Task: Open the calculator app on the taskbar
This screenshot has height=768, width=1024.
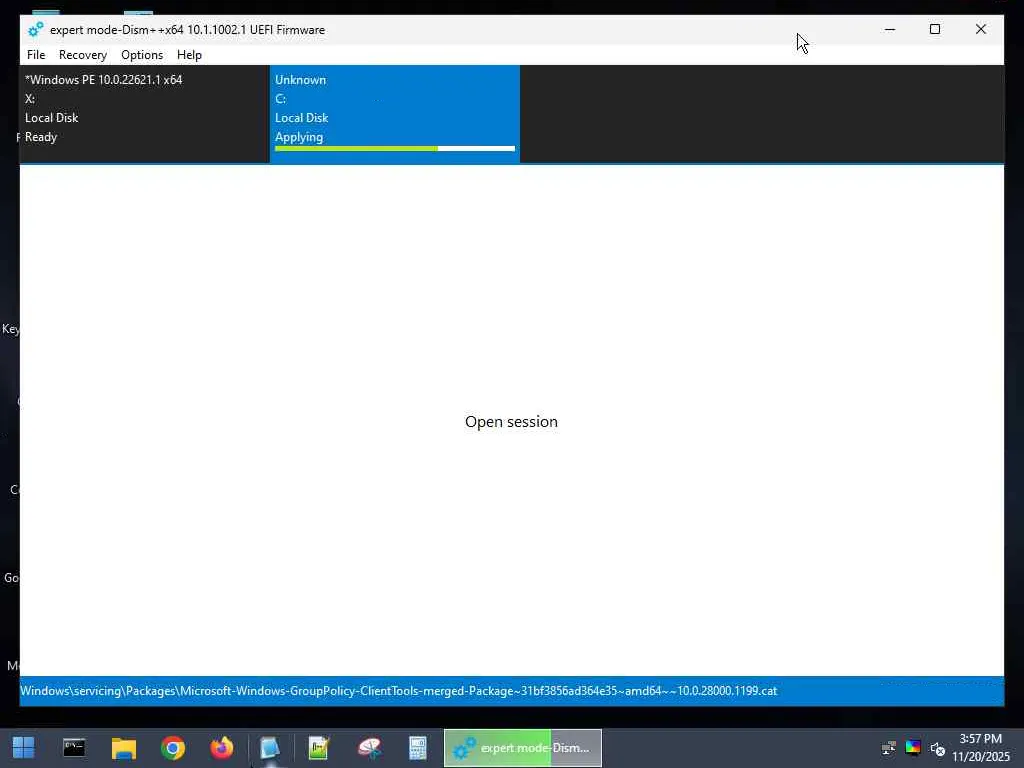Action: pyautogui.click(x=418, y=748)
